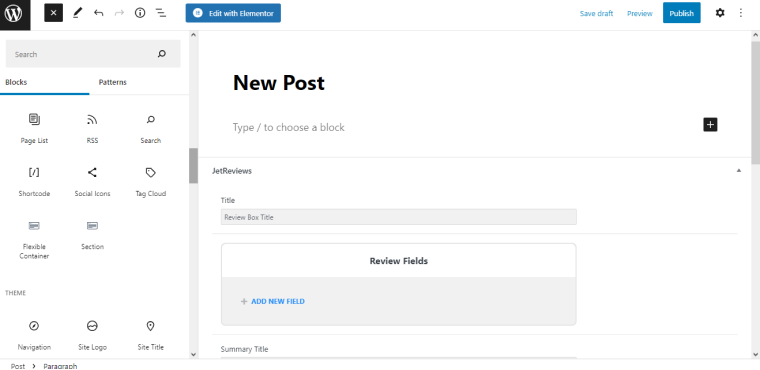Open the post Preview
The height and width of the screenshot is (370, 760).
coord(640,14)
